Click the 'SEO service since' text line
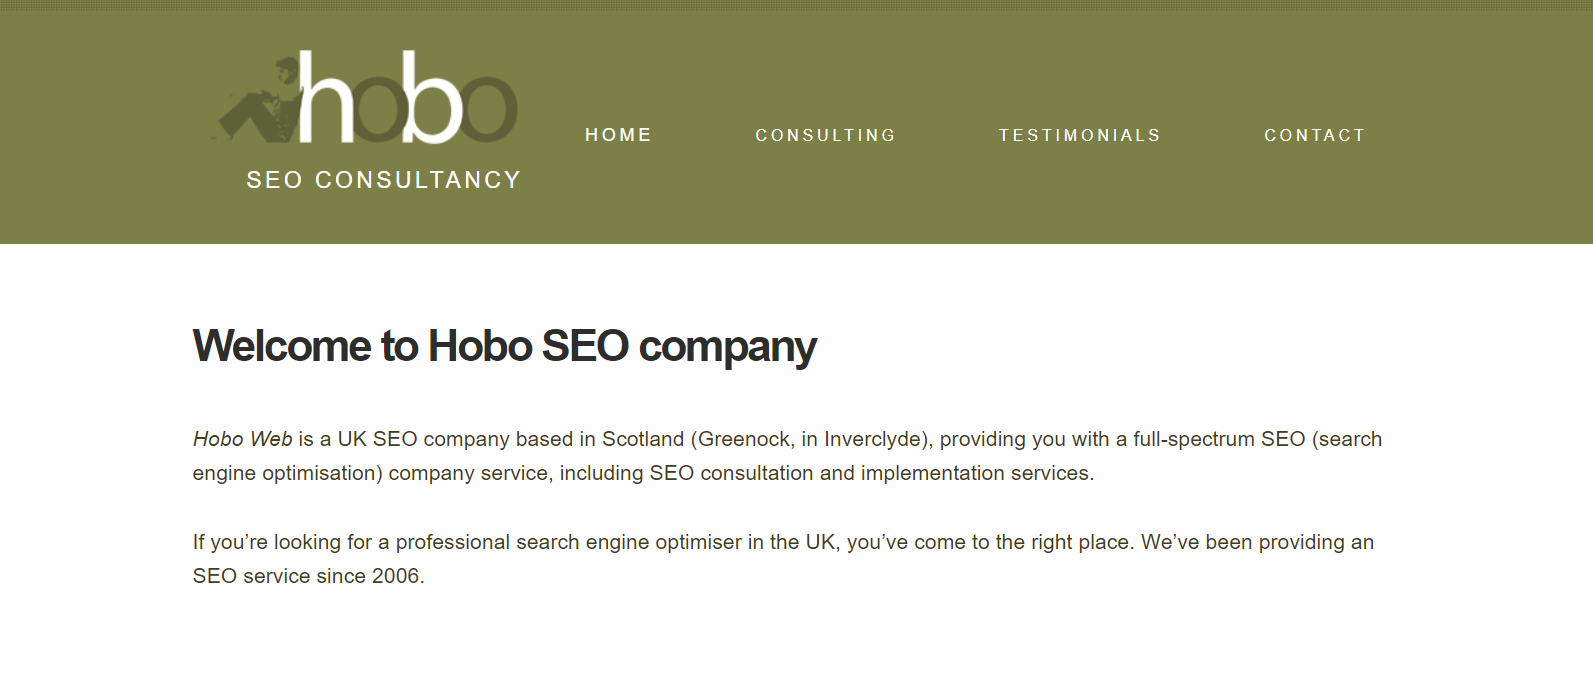 (x=280, y=576)
